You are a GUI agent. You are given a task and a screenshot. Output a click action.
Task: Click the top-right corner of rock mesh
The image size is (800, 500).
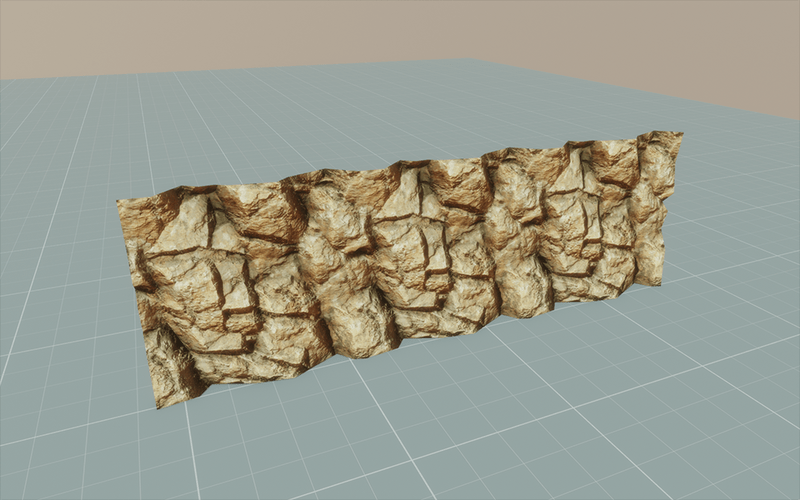(x=679, y=135)
